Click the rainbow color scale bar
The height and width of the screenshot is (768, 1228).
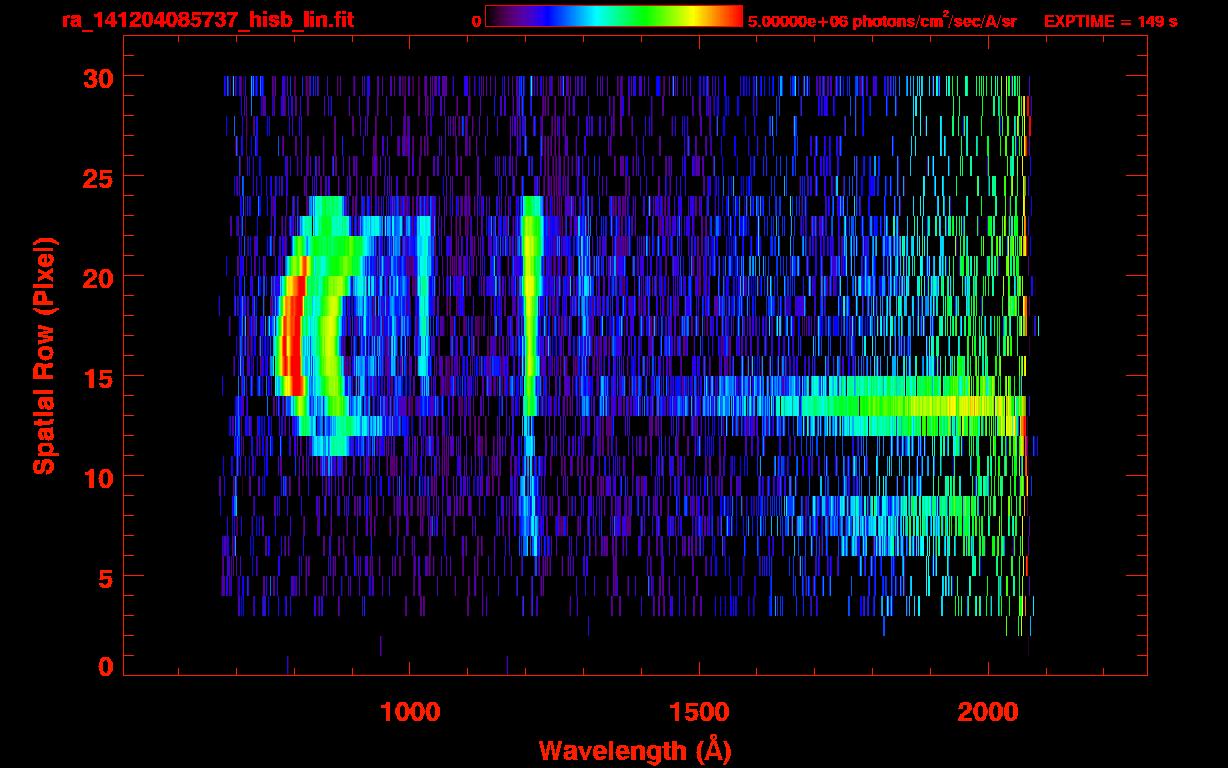pos(614,17)
